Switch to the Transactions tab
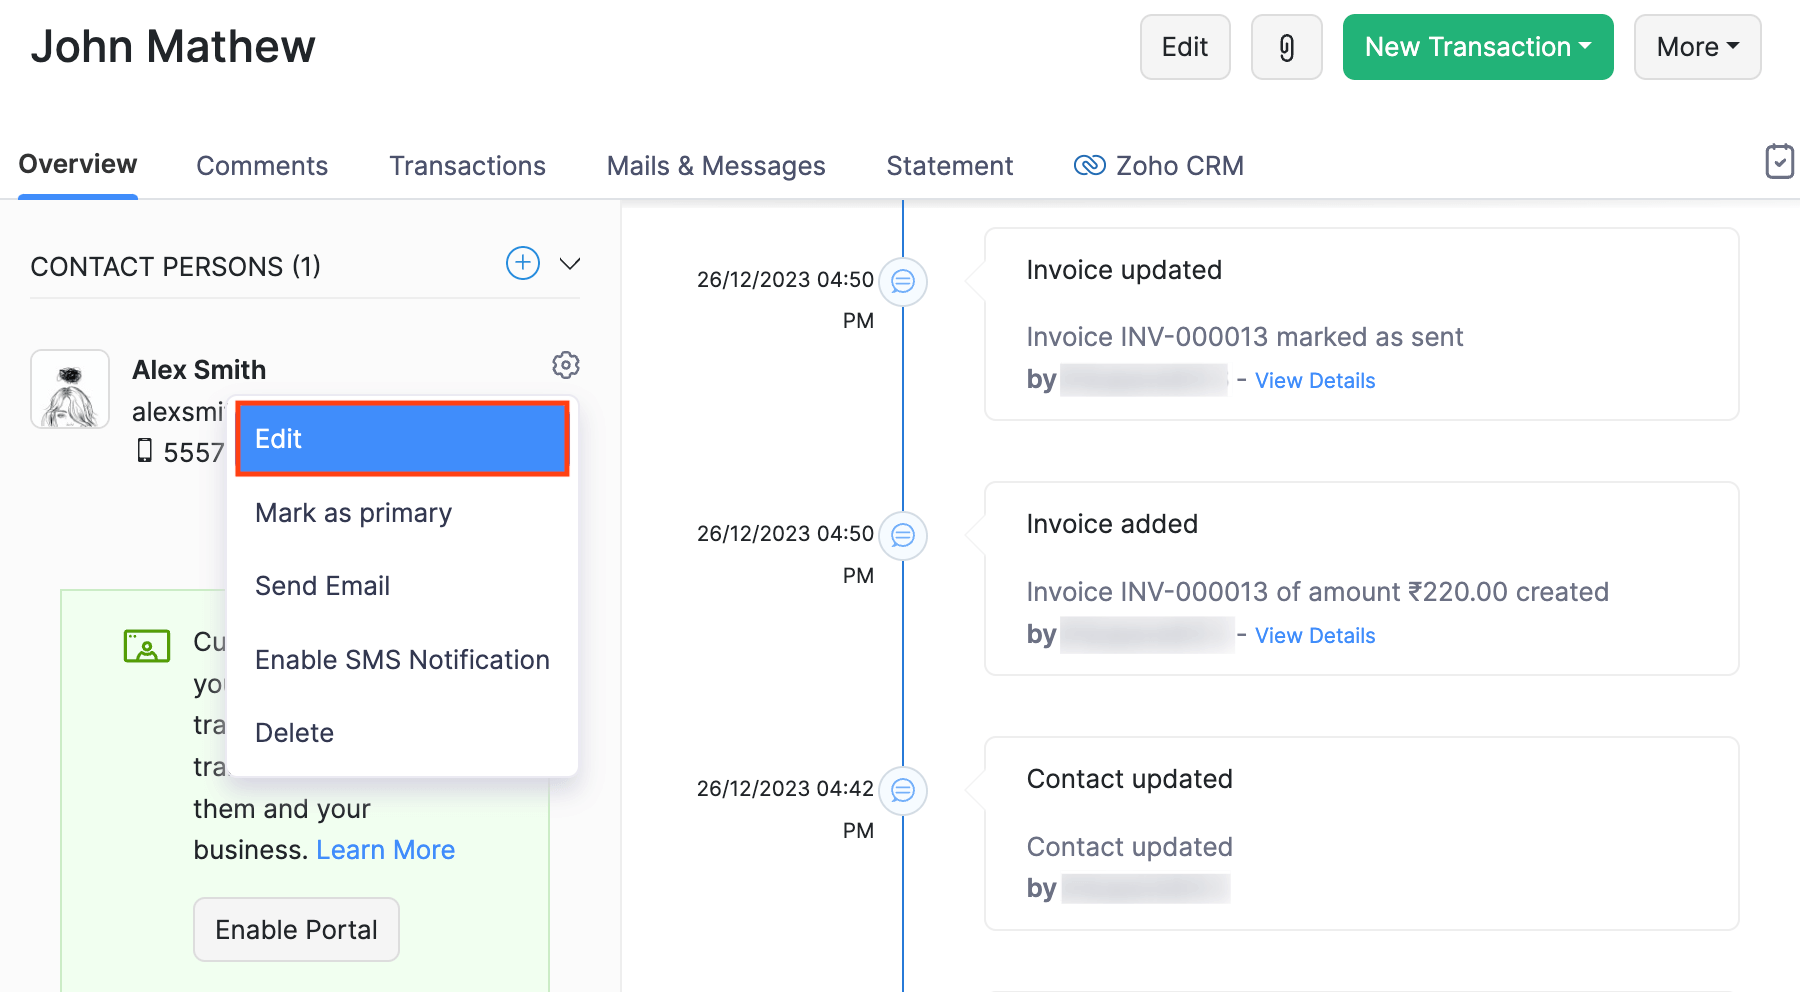1800x992 pixels. 467,165
